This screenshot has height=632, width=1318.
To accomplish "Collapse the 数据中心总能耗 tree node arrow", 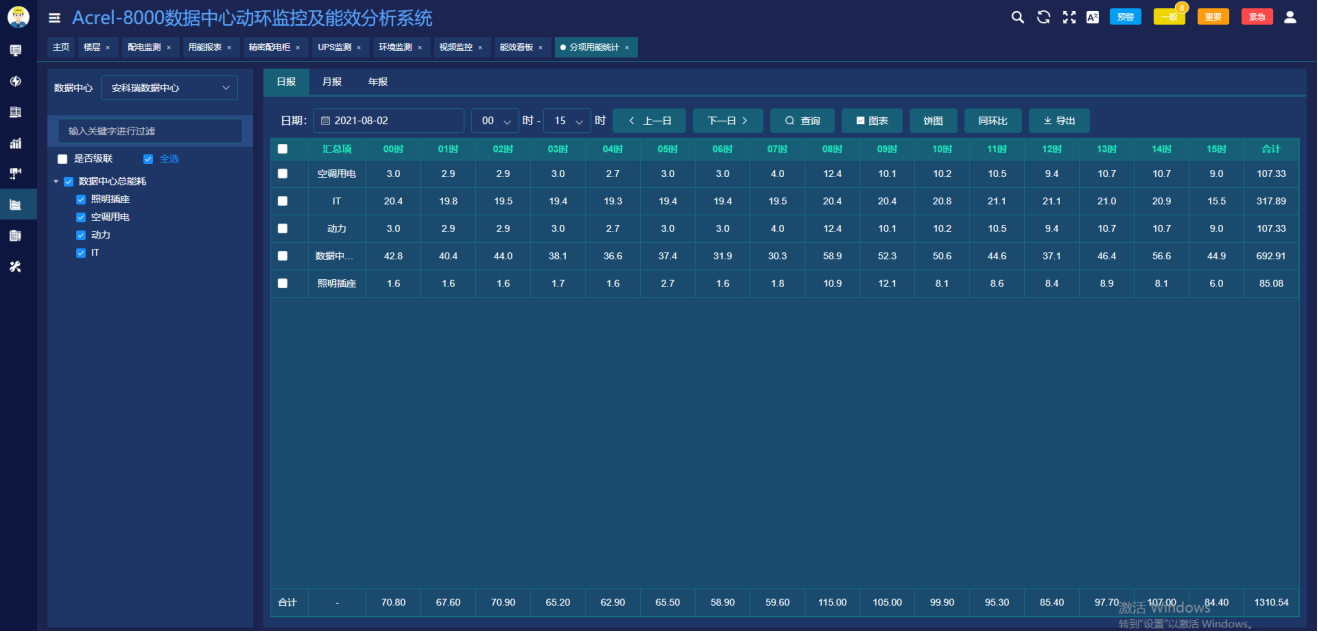I will tap(56, 182).
